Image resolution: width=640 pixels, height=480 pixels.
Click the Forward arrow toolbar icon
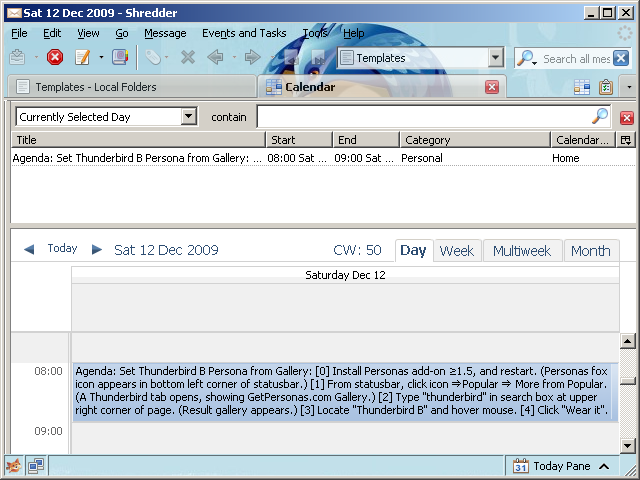click(x=252, y=57)
